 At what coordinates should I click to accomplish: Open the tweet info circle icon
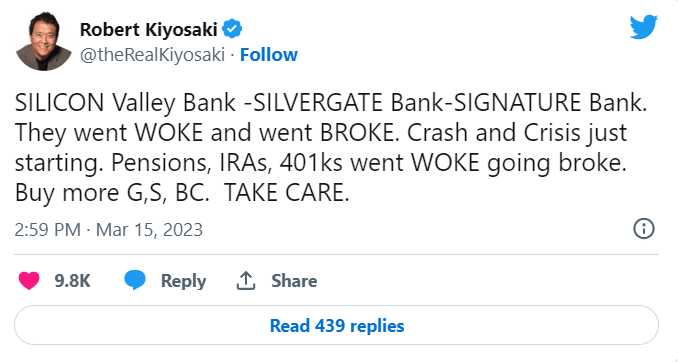coord(644,229)
